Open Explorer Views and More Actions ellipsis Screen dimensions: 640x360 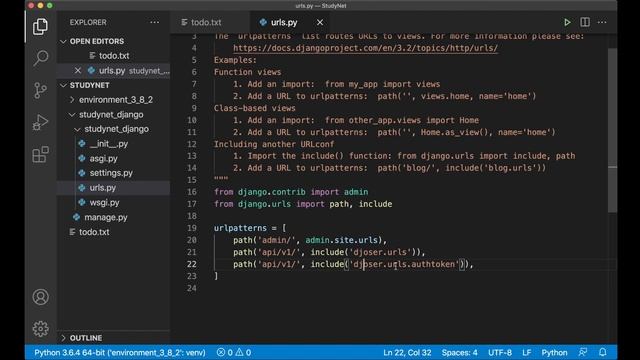(155, 22)
